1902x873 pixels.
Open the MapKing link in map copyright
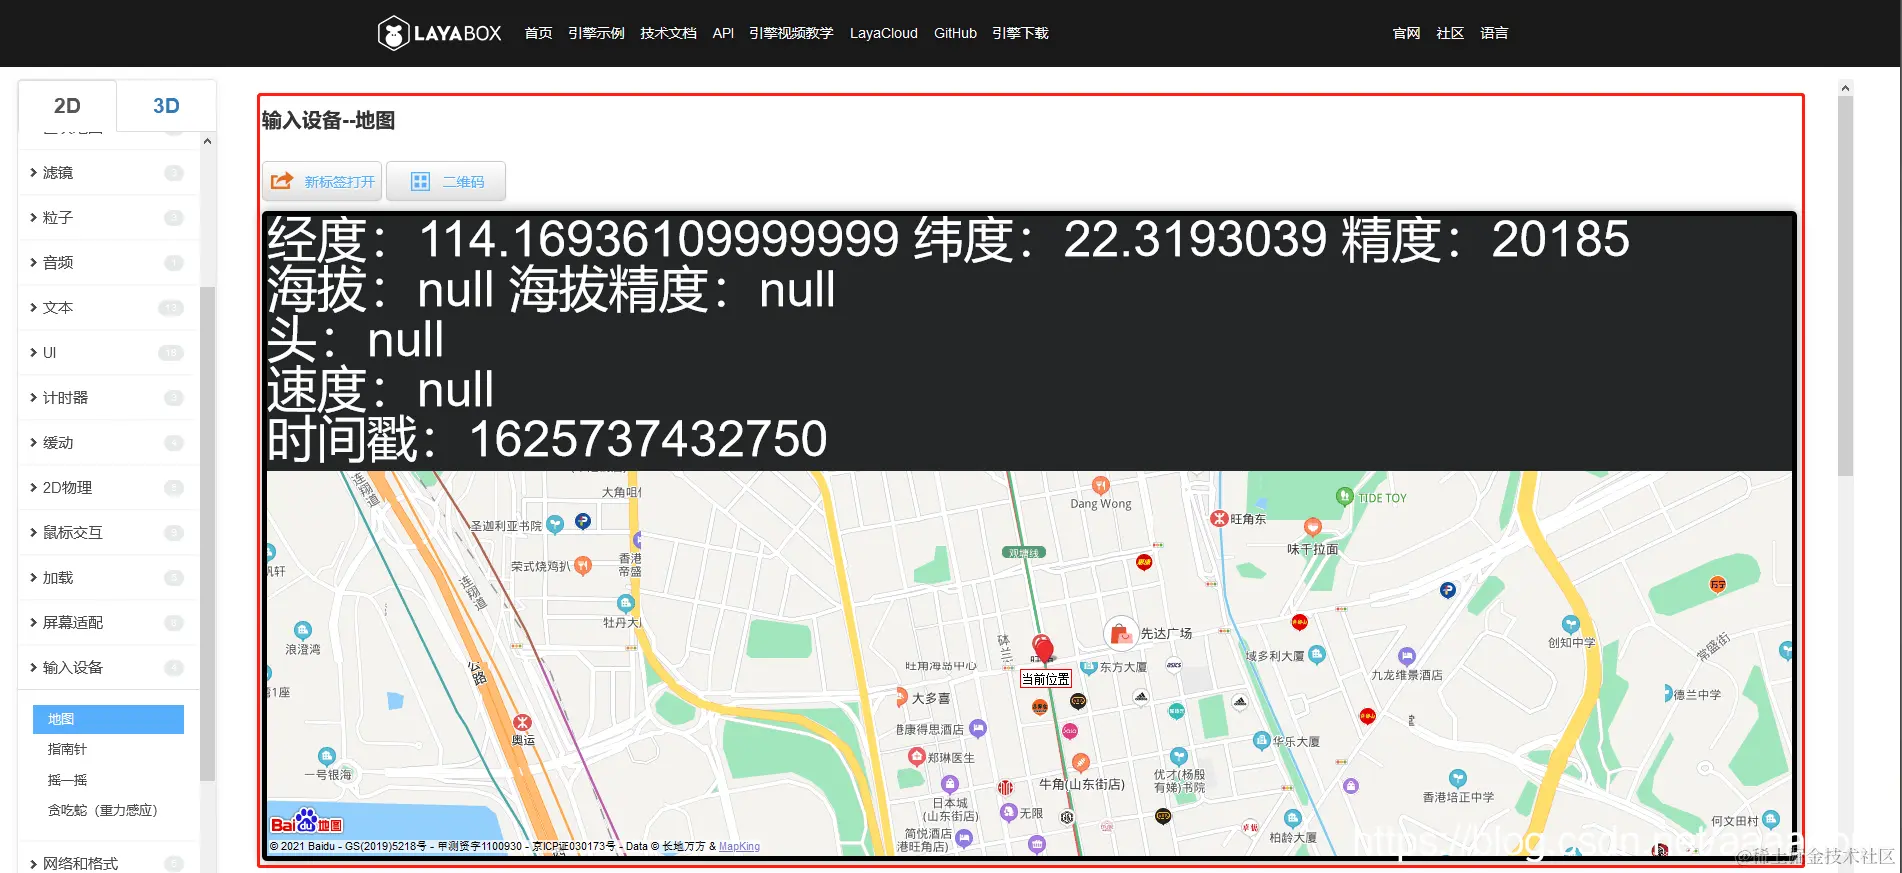point(739,846)
